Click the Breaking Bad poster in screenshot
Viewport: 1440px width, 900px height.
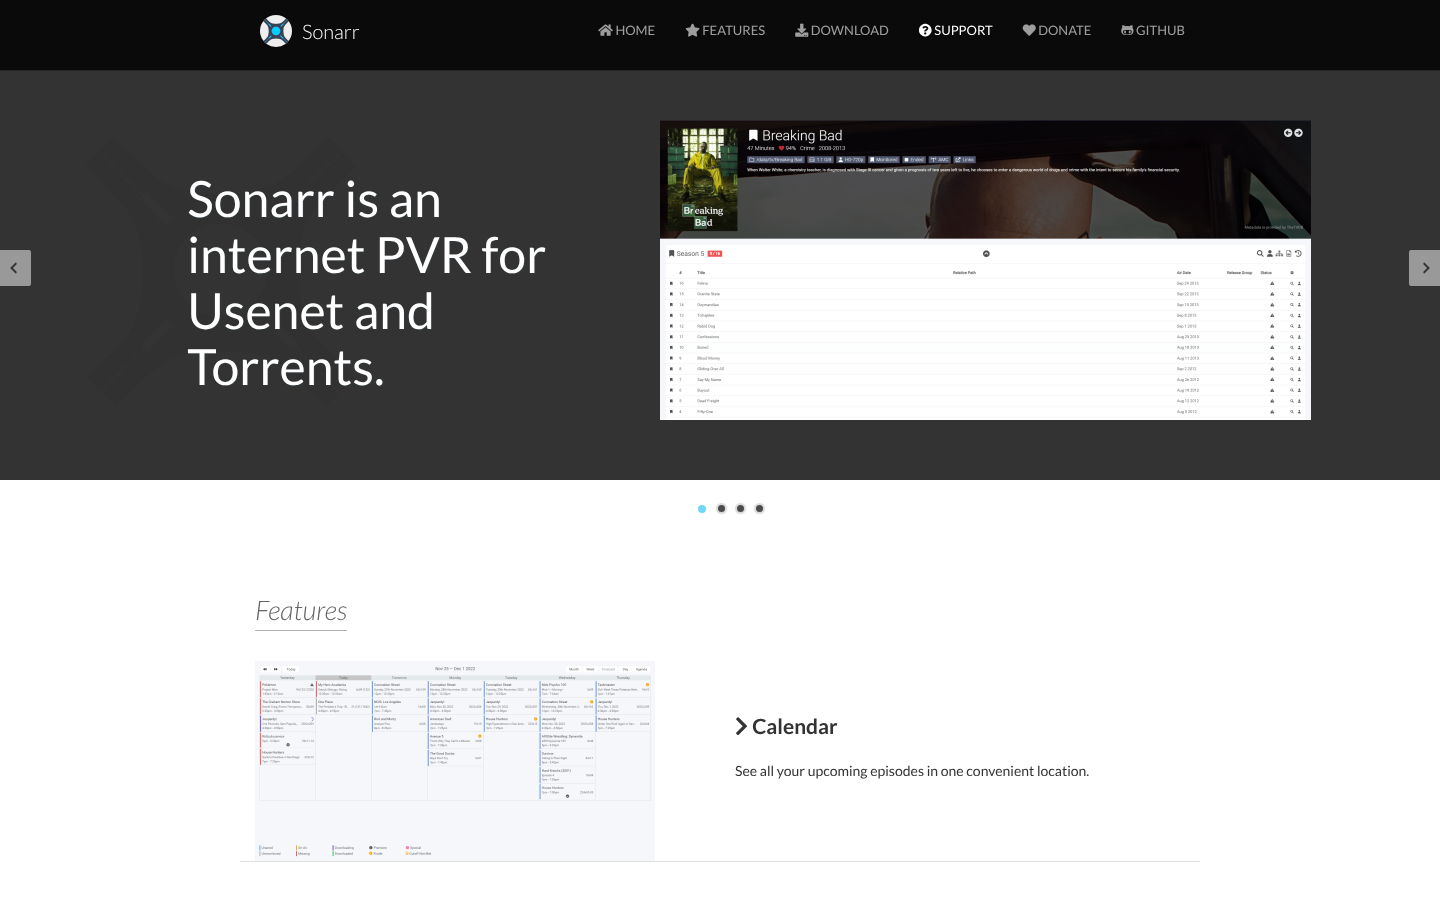tap(703, 180)
